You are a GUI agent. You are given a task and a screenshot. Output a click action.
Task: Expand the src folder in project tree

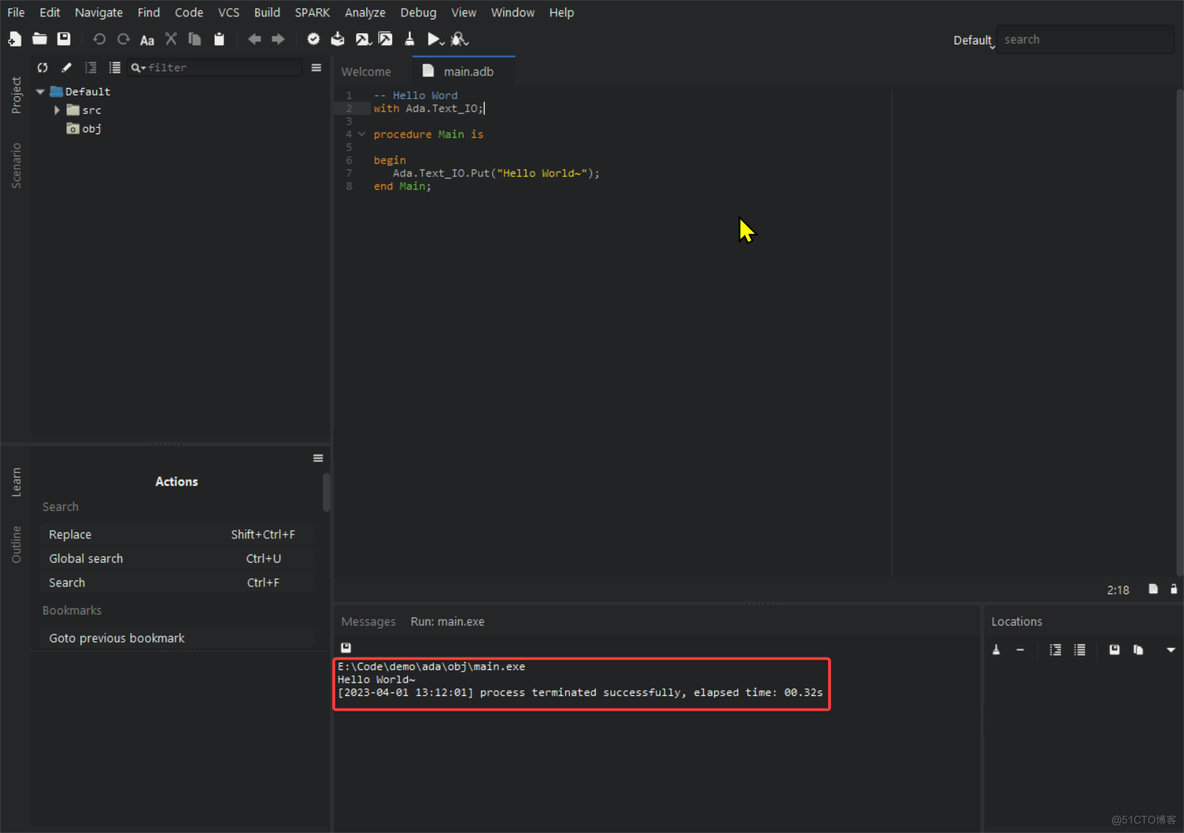tap(57, 110)
